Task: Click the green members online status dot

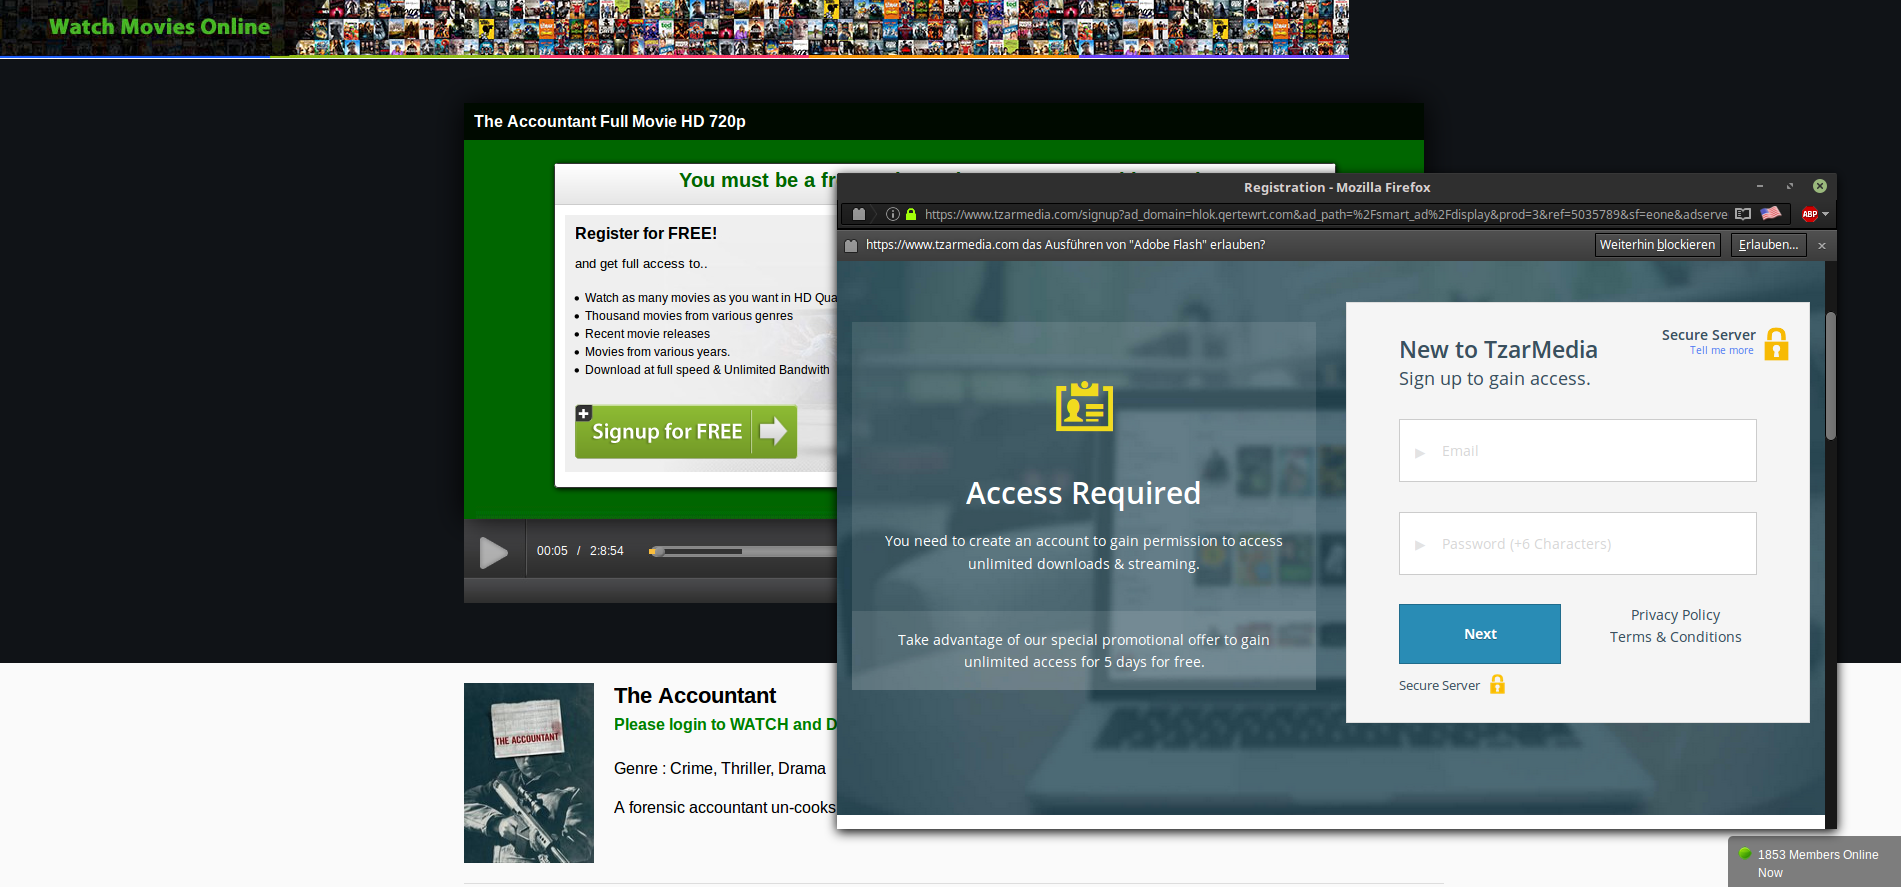Action: click(x=1745, y=854)
